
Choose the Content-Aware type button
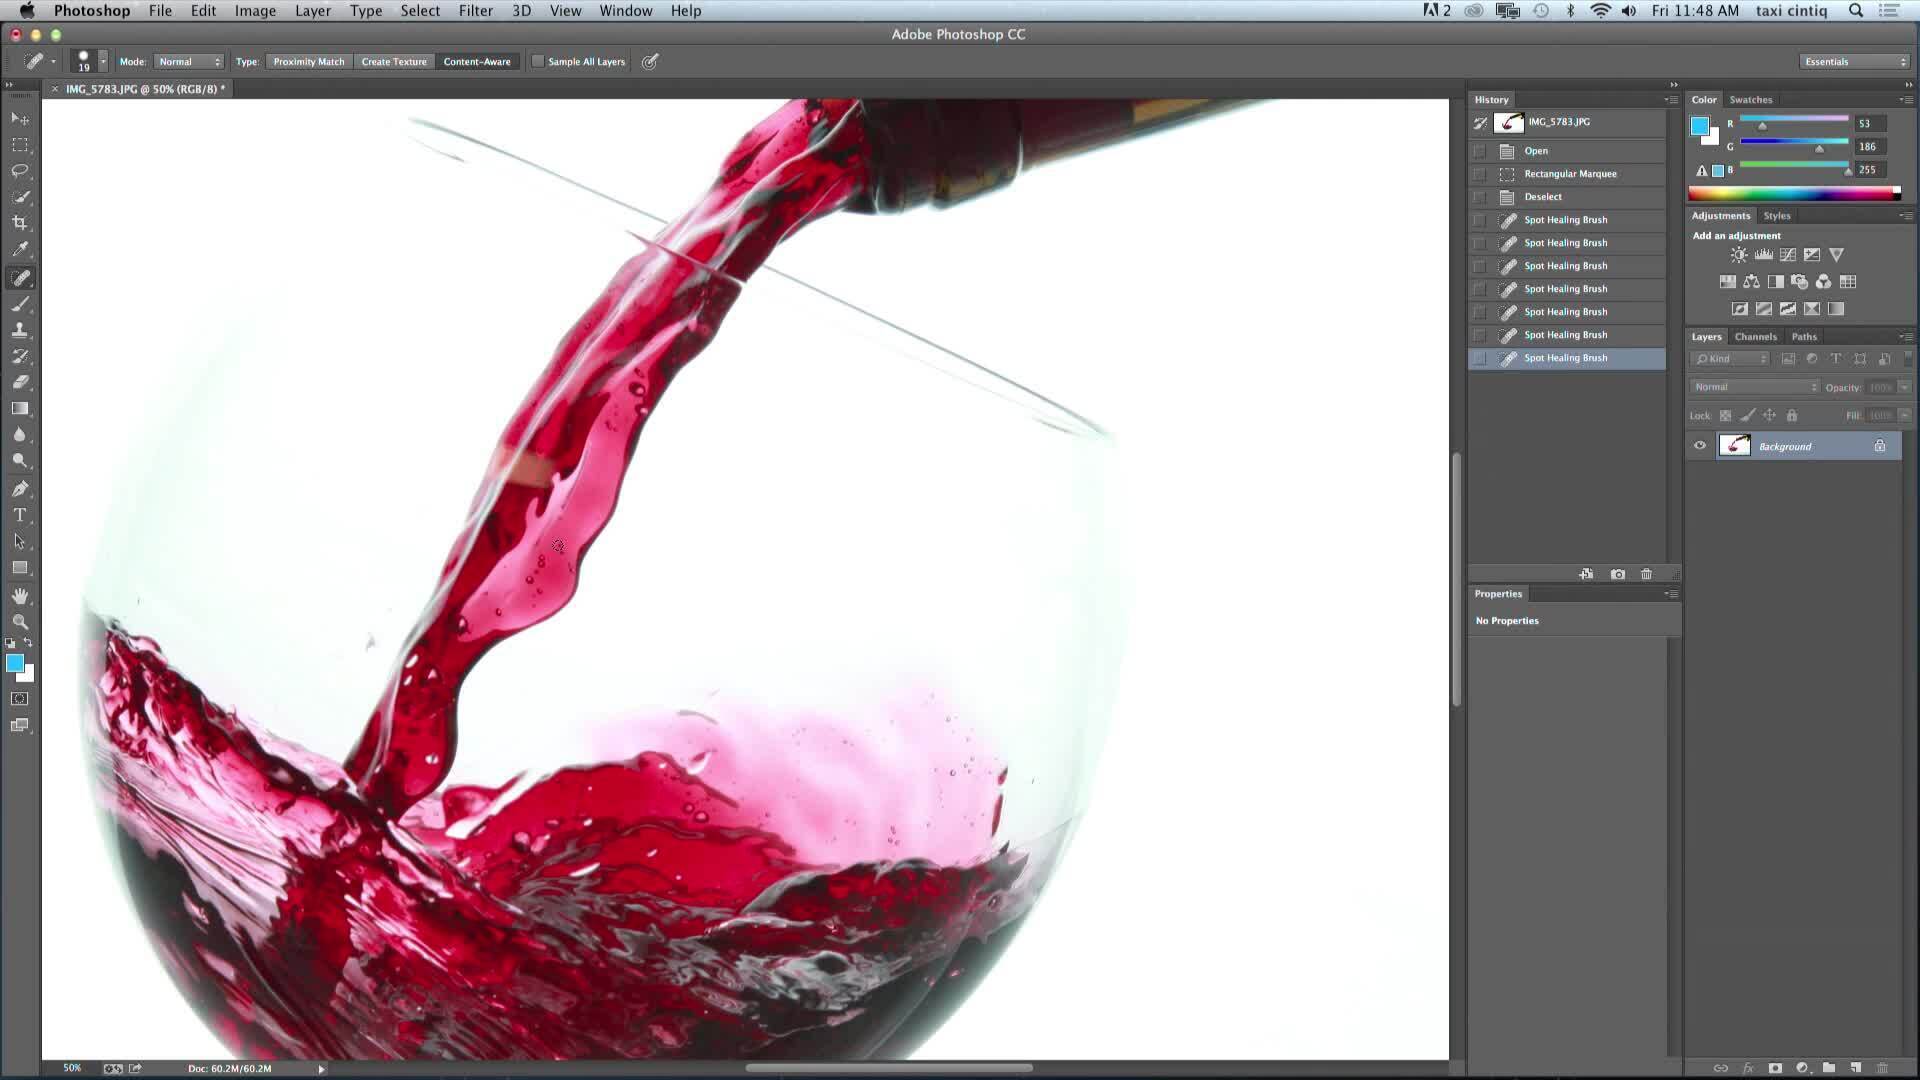pos(477,61)
